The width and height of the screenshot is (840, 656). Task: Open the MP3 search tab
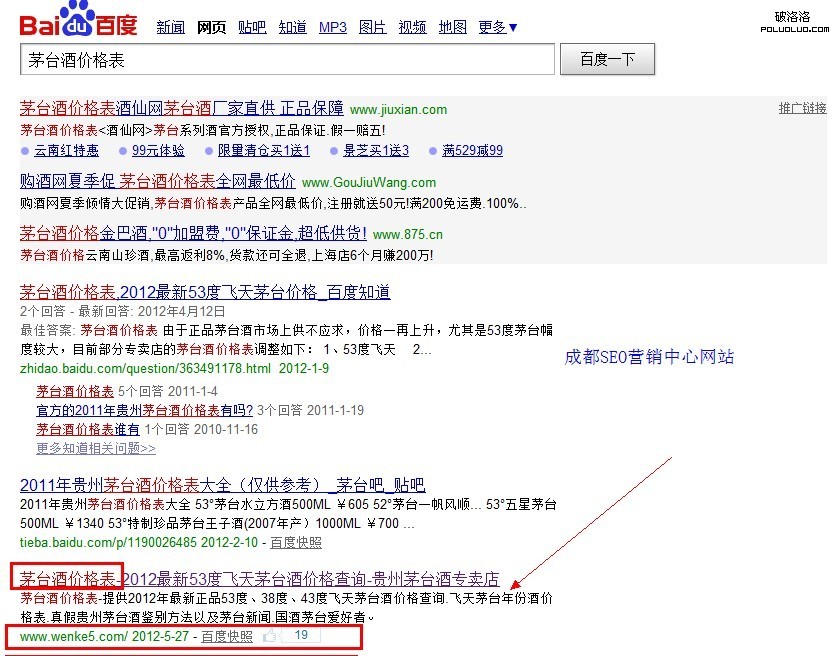pyautogui.click(x=332, y=27)
